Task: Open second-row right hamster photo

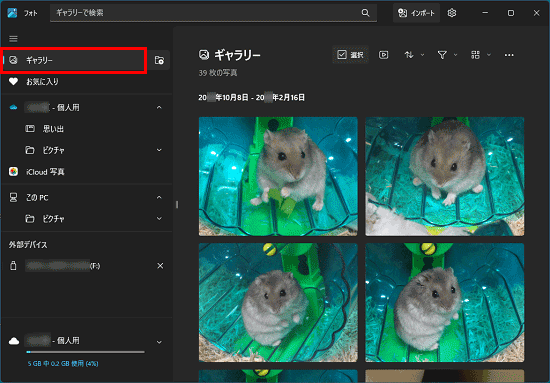Action: pyautogui.click(x=444, y=302)
